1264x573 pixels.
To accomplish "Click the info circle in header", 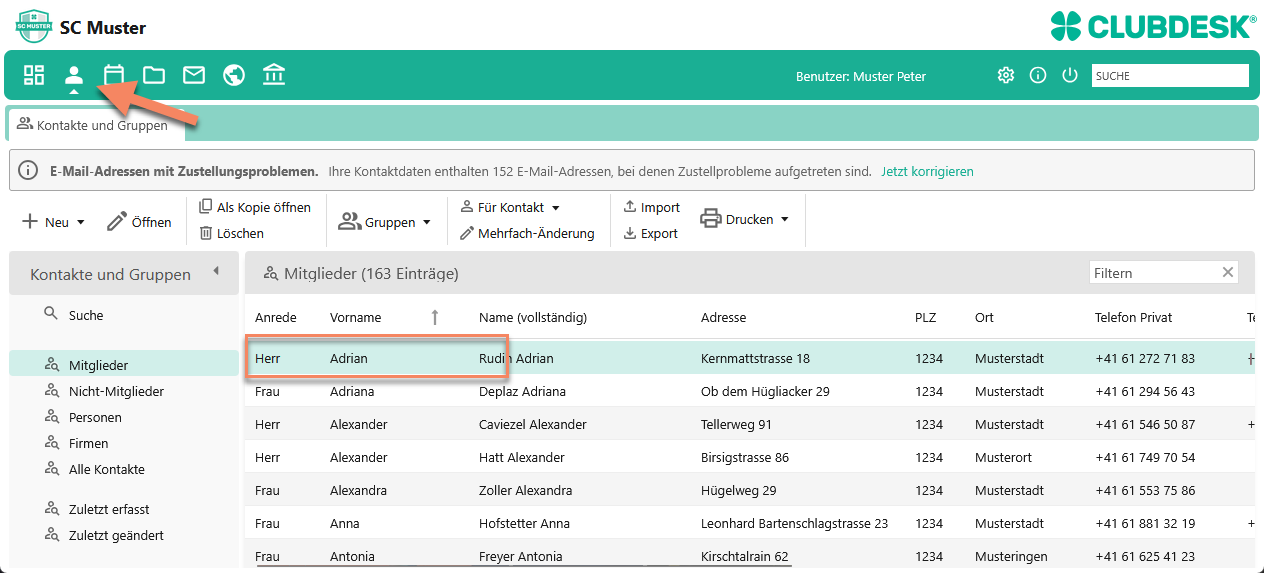I will click(x=1038, y=75).
